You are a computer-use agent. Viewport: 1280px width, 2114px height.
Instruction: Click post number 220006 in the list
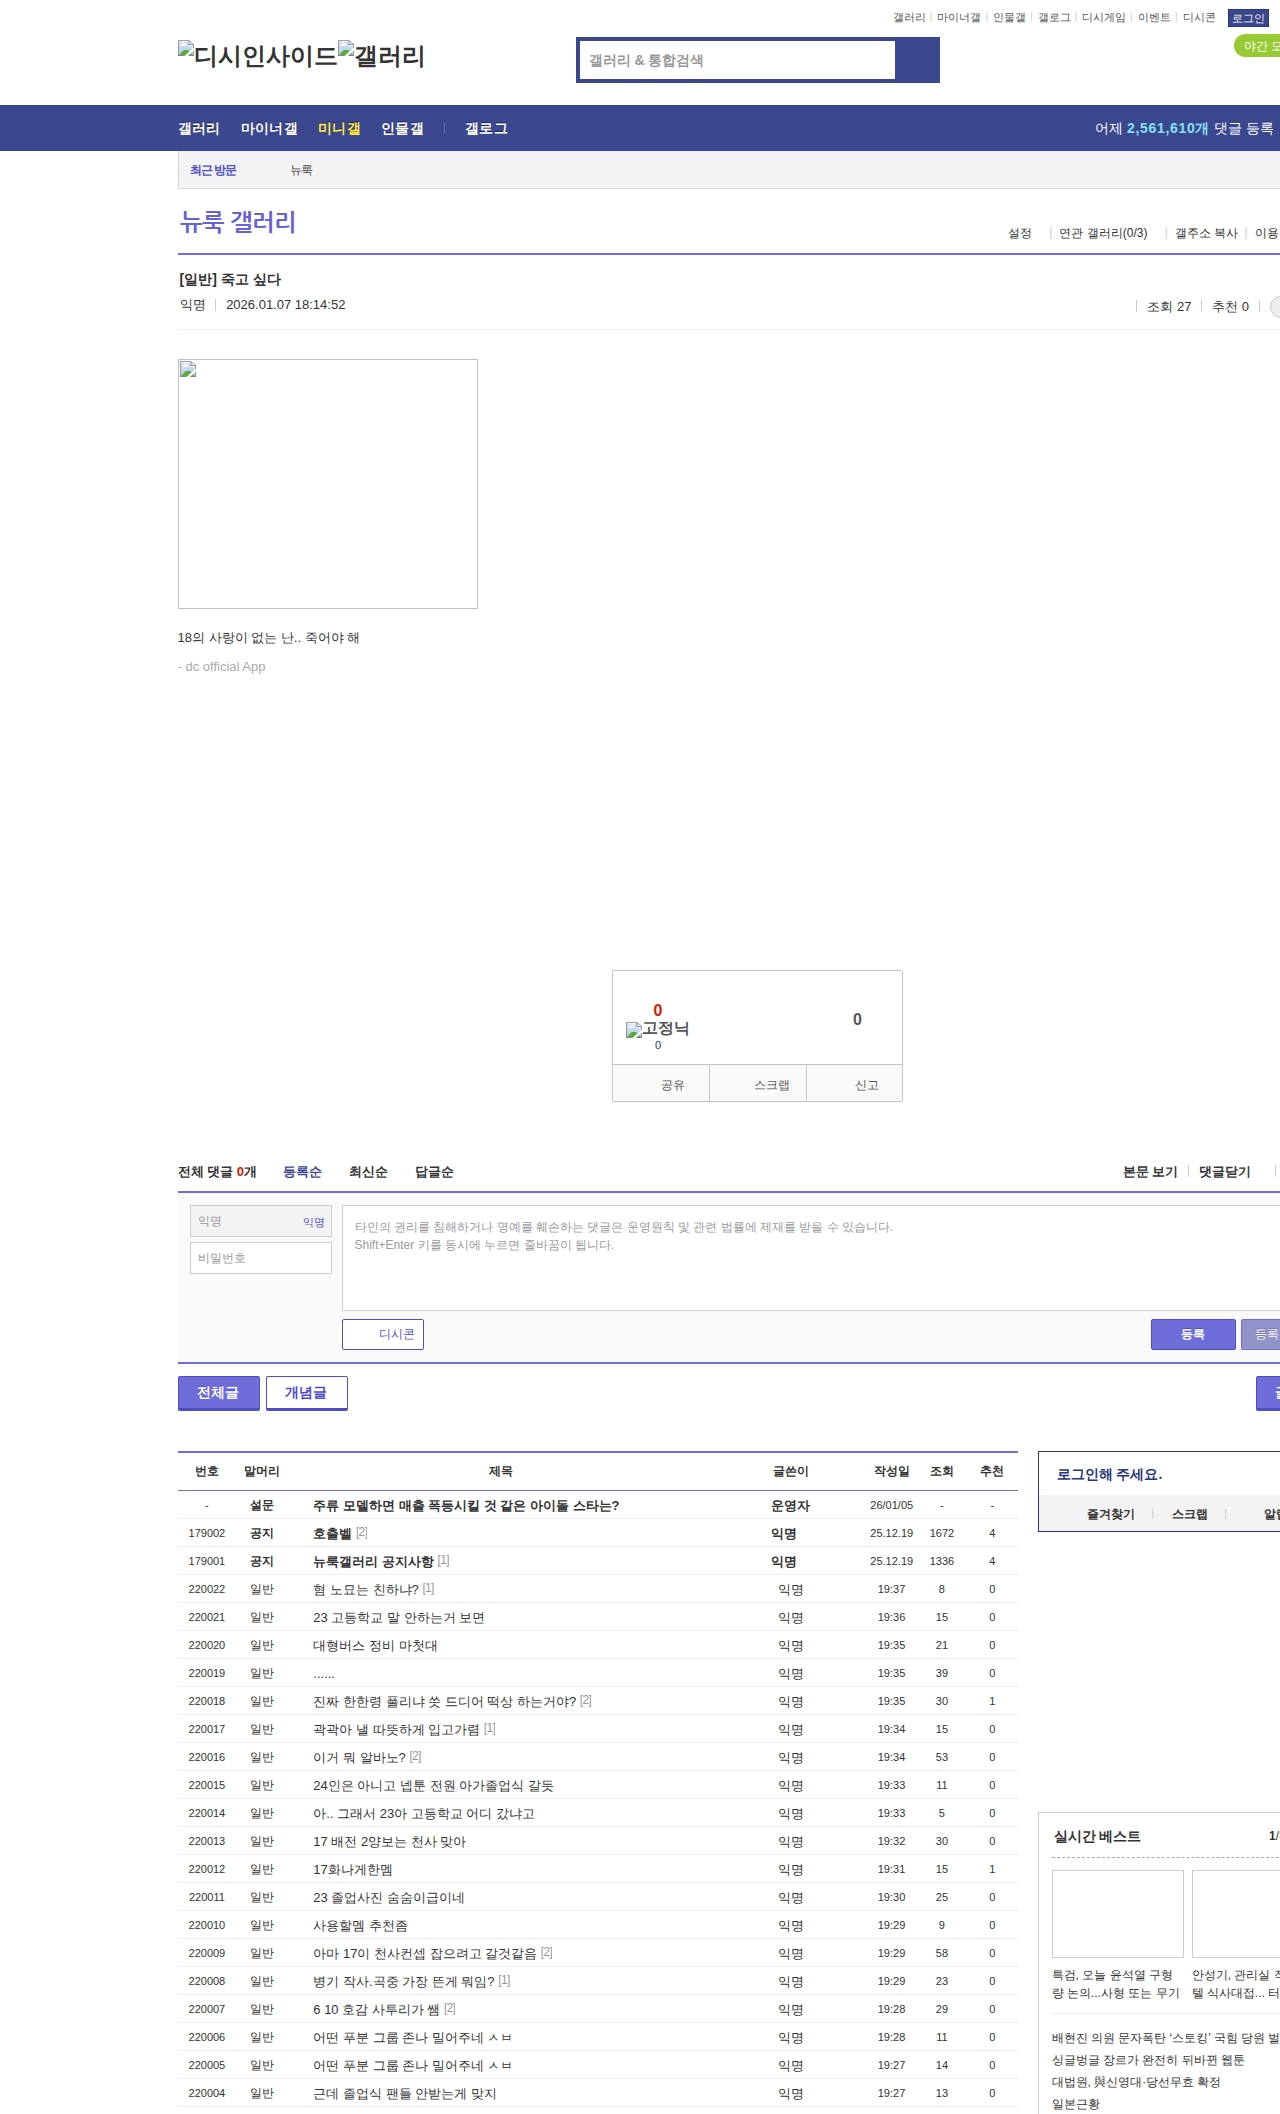[x=207, y=2037]
